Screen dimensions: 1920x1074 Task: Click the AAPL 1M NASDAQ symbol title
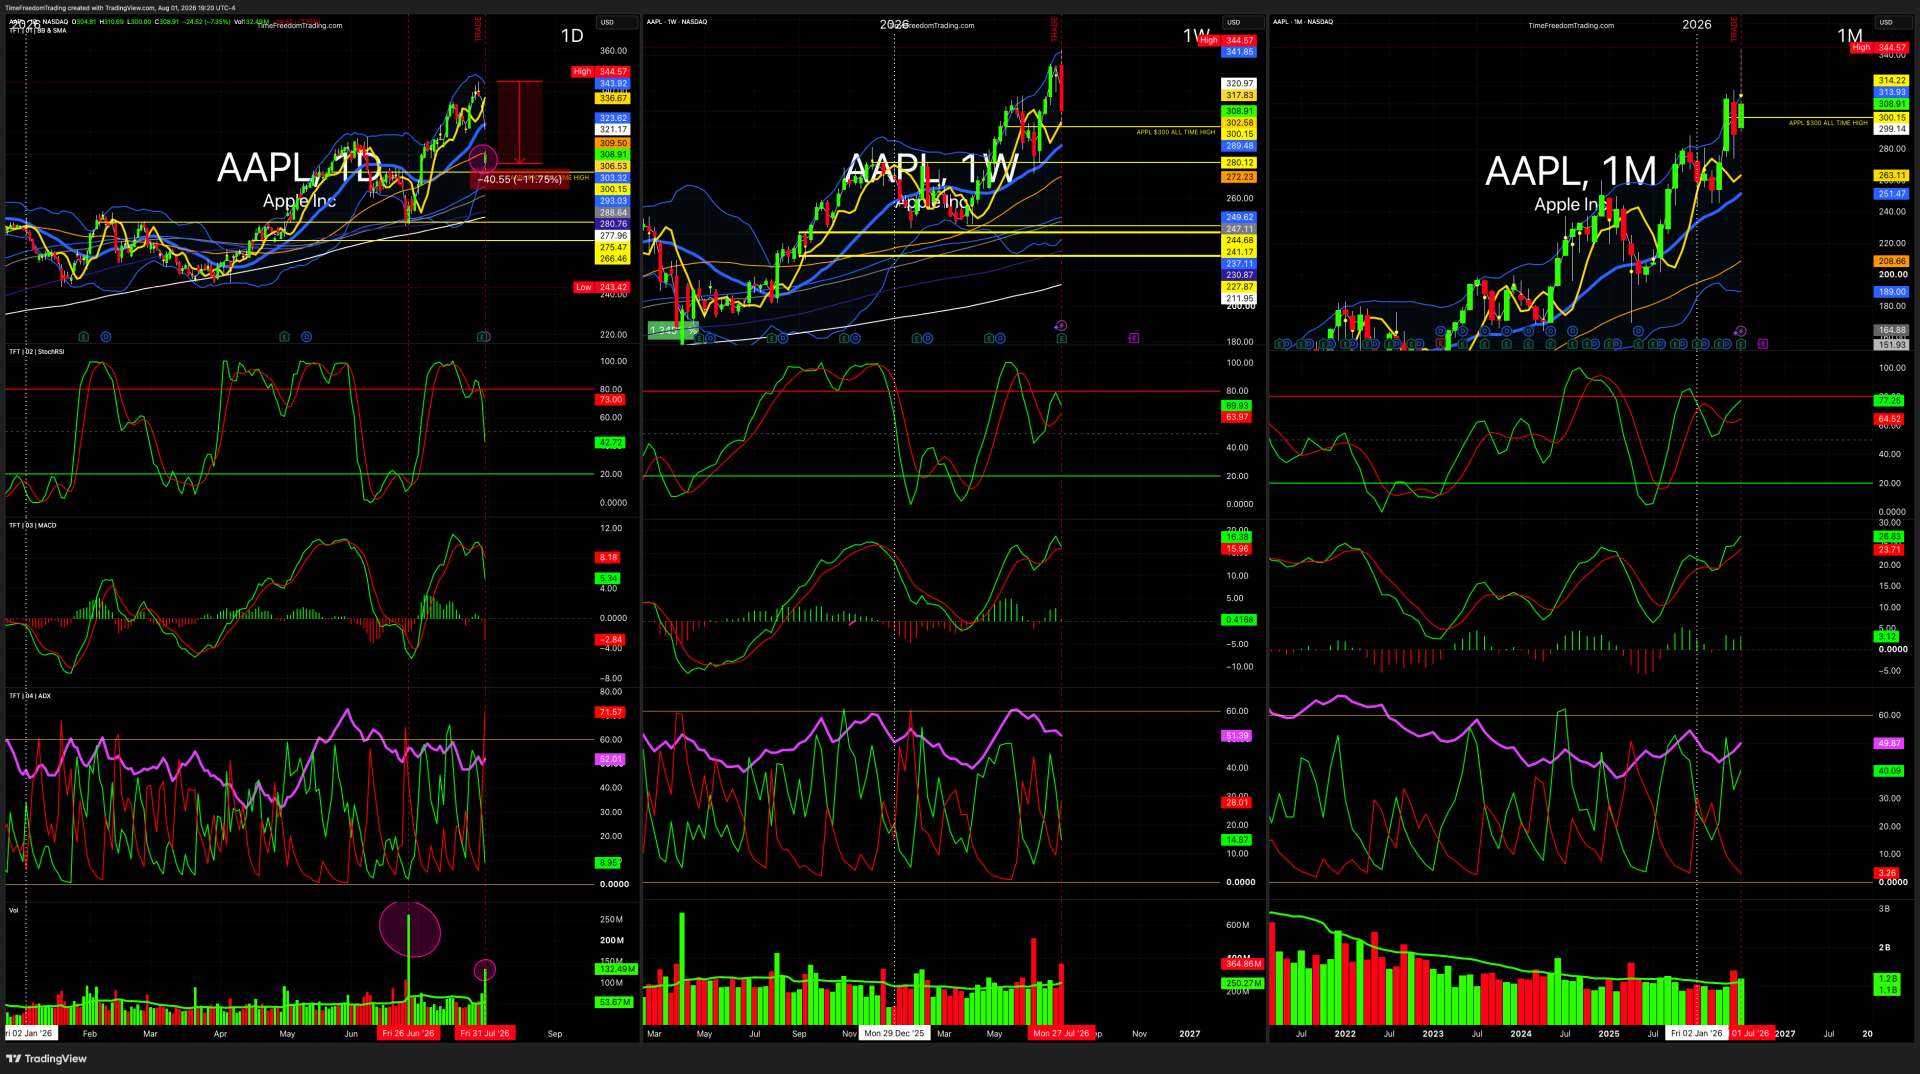[x=1303, y=21]
